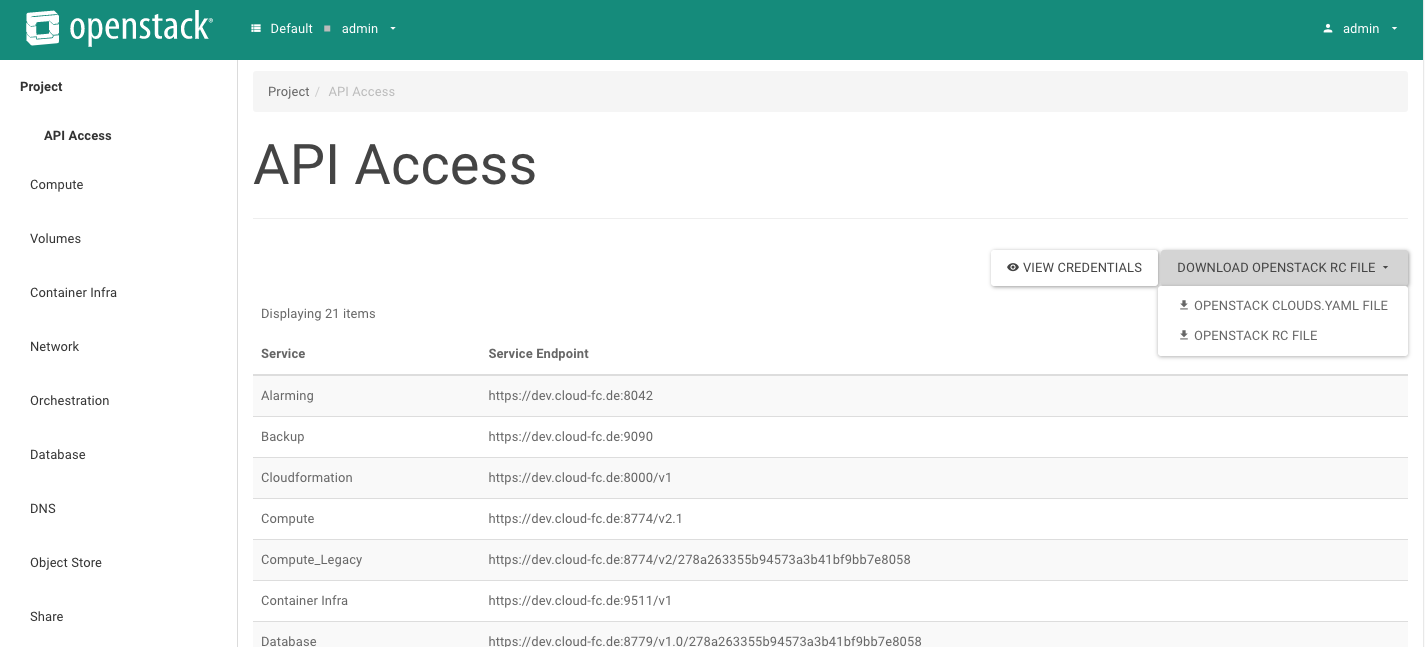Select OpenStack RC File menu entry
1425x647 pixels.
point(1283,336)
